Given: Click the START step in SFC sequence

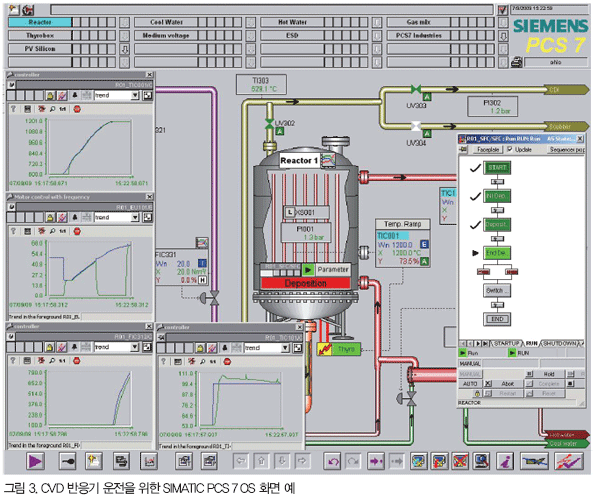Looking at the screenshot, I should (497, 168).
